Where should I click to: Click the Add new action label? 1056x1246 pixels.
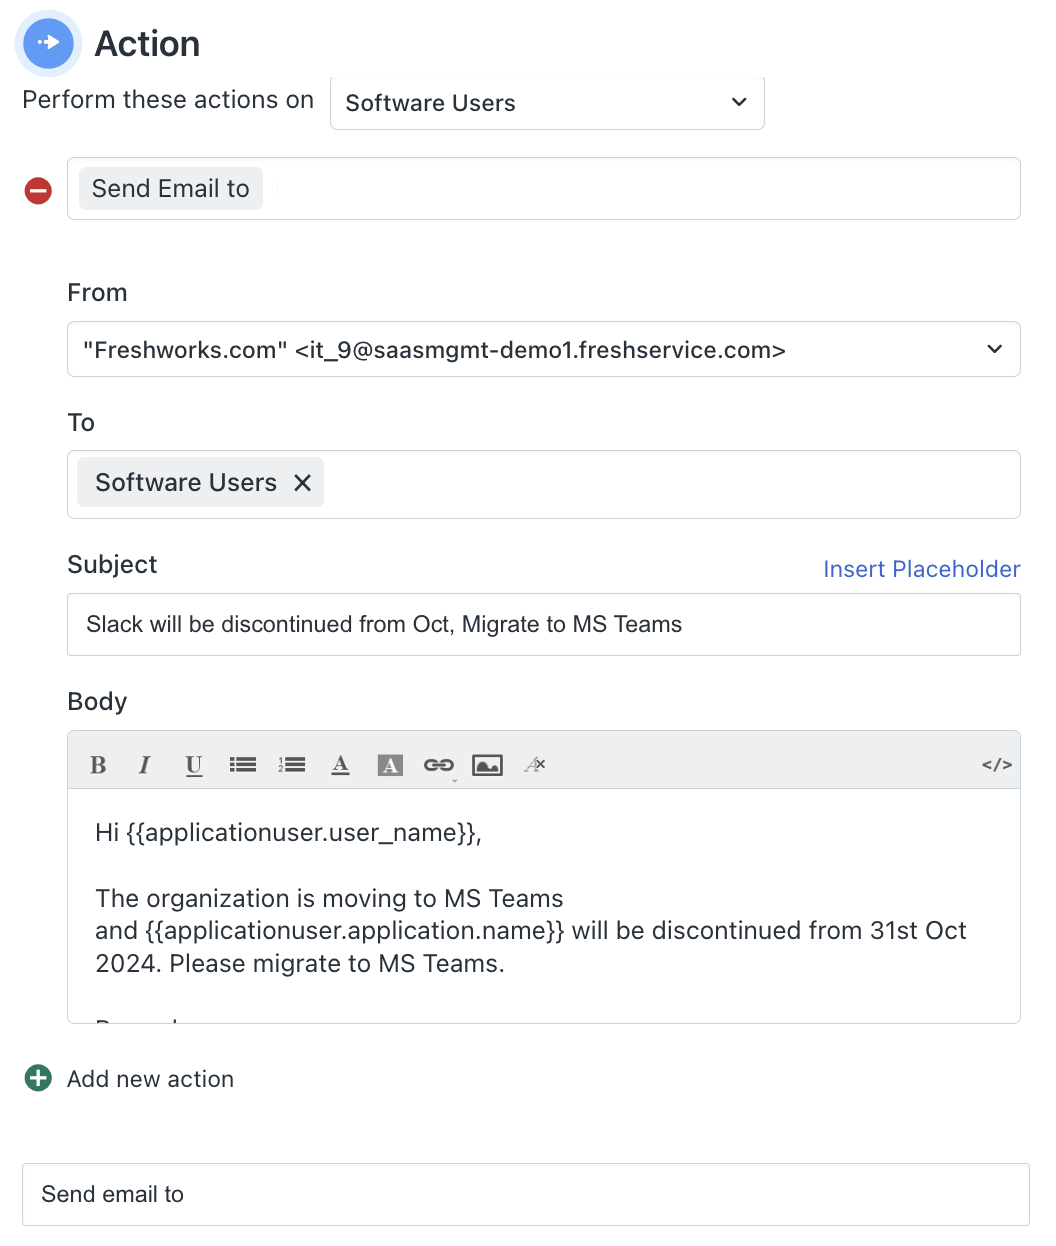(x=150, y=1079)
